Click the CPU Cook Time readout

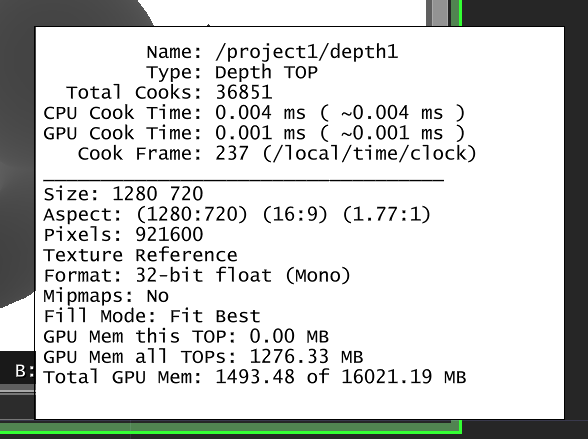(254, 112)
